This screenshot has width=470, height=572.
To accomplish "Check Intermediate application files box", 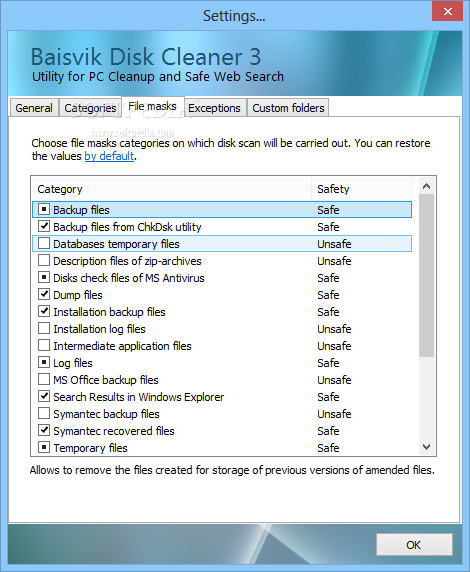I will click(x=44, y=345).
